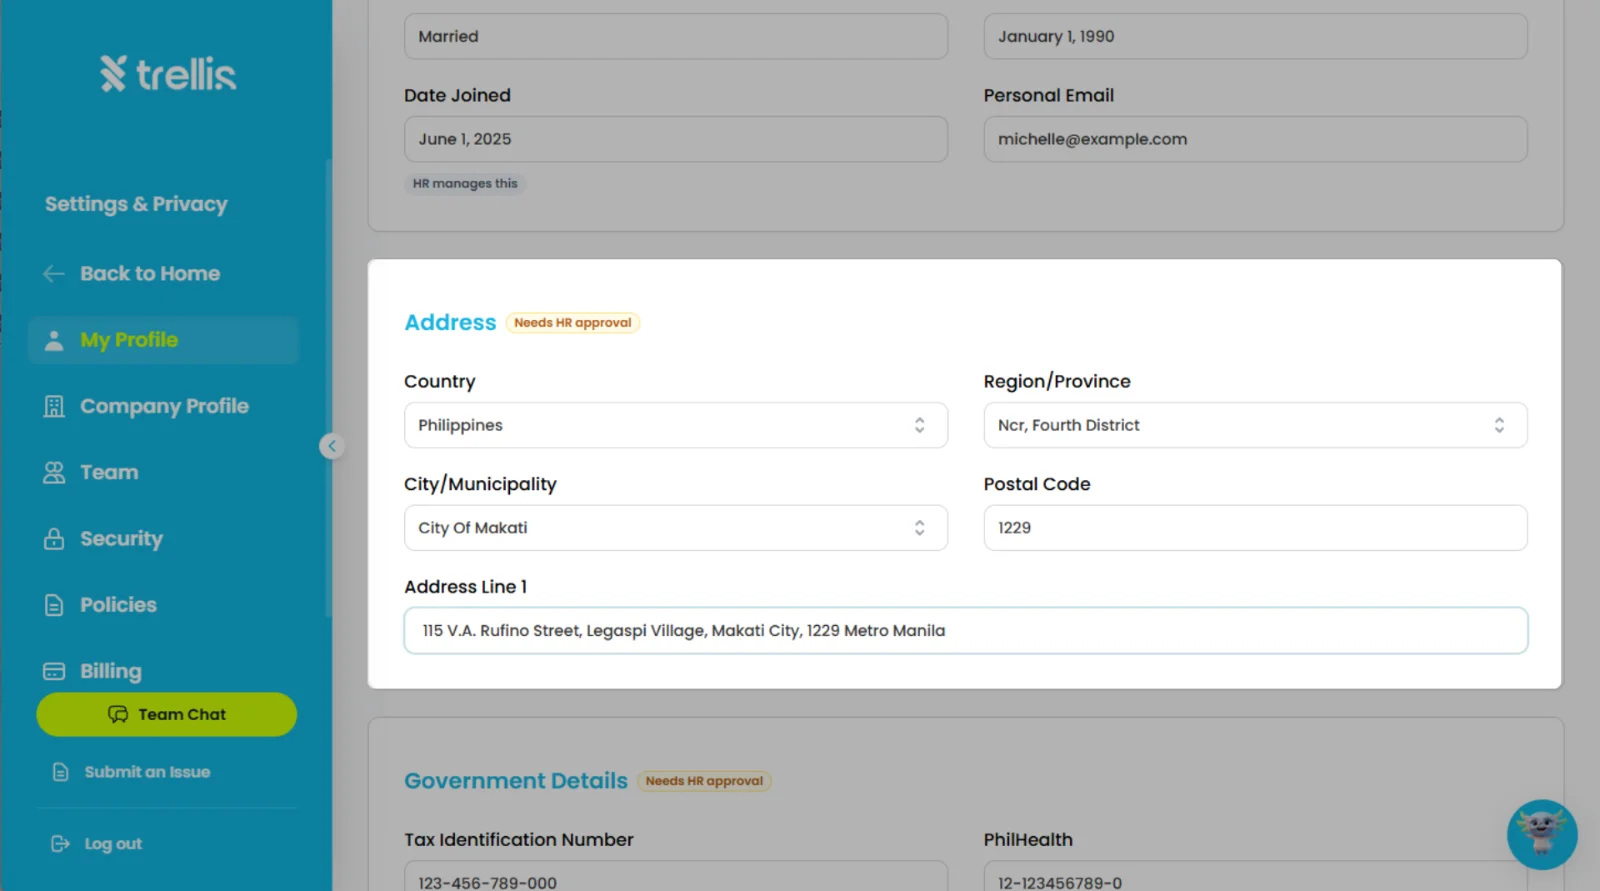
Task: Open the Region/Province dropdown
Action: click(1255, 425)
